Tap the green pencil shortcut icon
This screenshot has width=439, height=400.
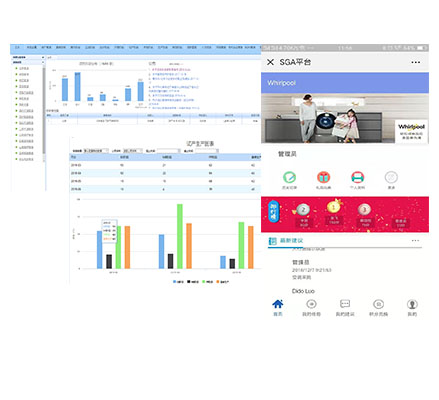pos(289,177)
